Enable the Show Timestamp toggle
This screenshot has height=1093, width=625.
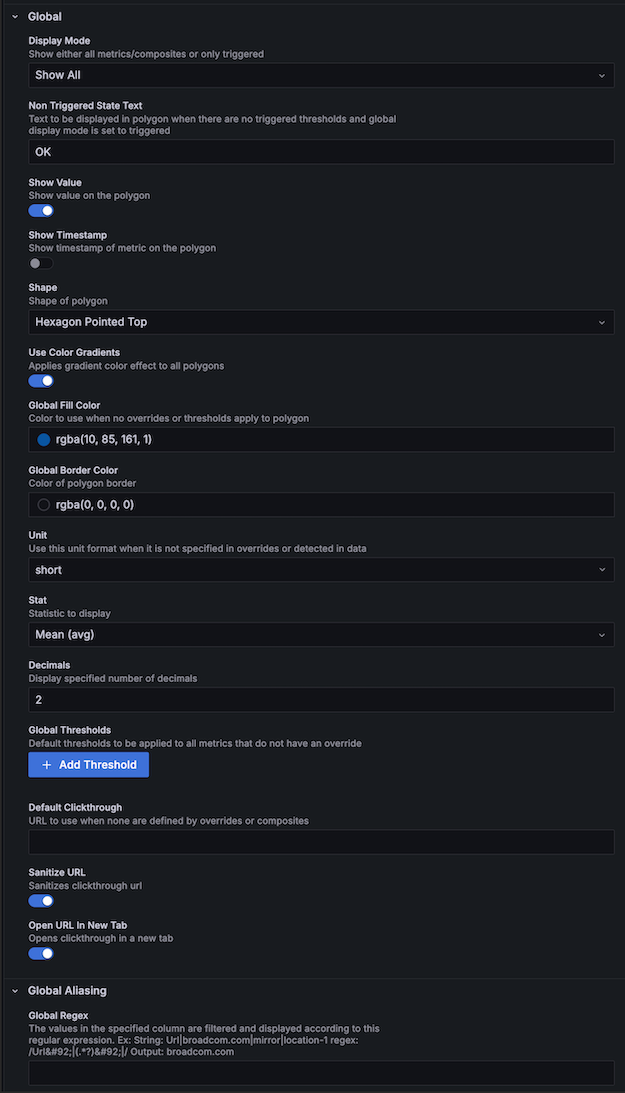click(41, 263)
